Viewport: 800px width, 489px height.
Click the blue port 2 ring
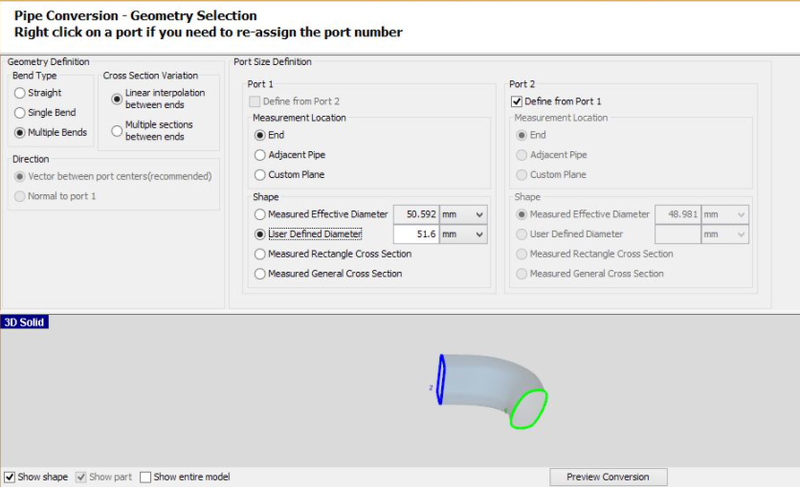442,380
